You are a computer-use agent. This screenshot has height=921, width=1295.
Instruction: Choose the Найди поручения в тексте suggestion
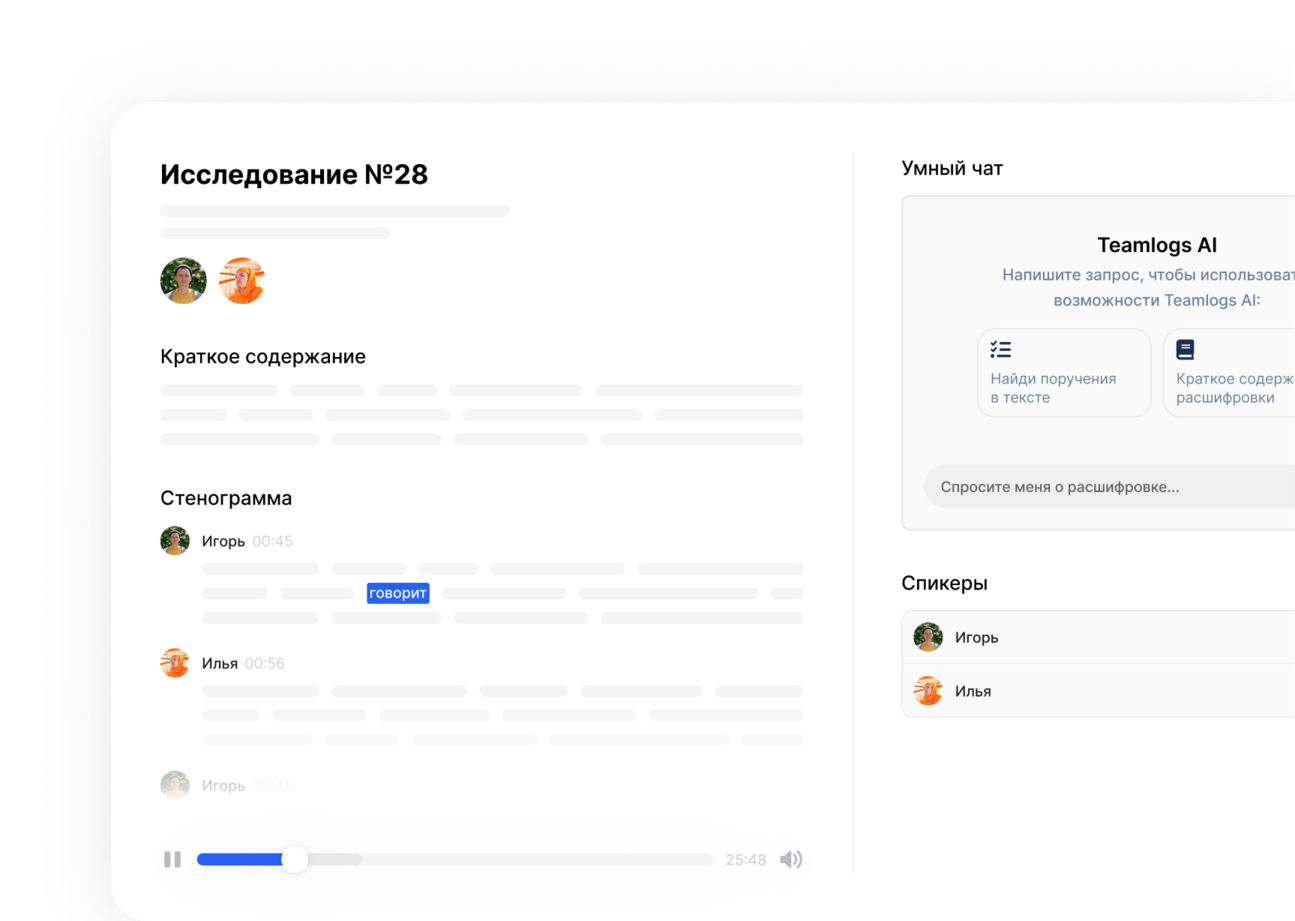tap(1064, 373)
